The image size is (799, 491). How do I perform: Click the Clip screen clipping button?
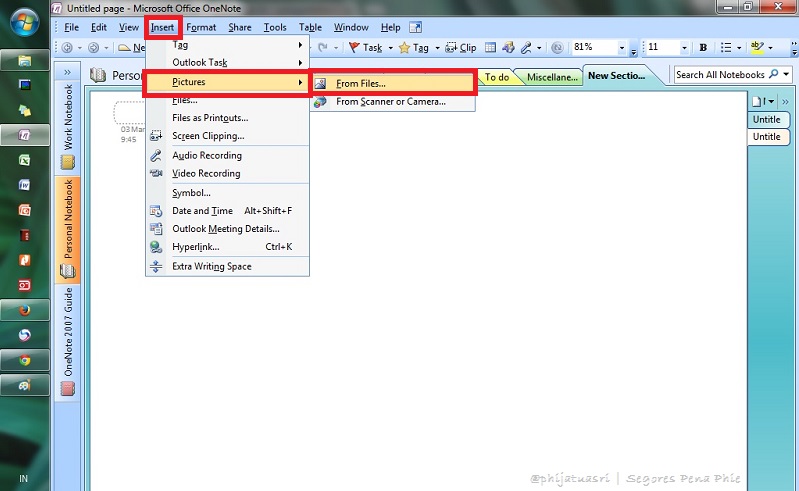pos(461,47)
